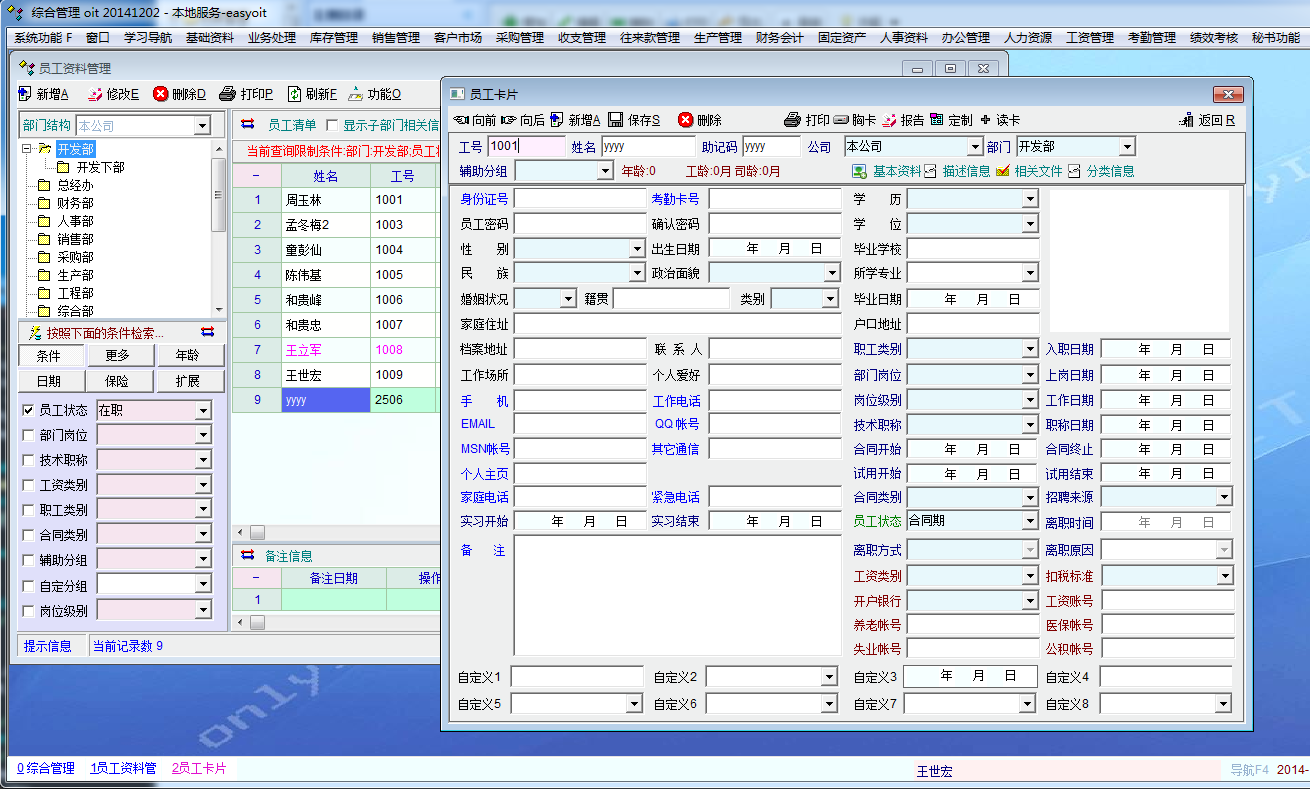Expand the 员工状态 合同期 dropdown
Viewport: 1310px width, 789px height.
tap(1030, 522)
